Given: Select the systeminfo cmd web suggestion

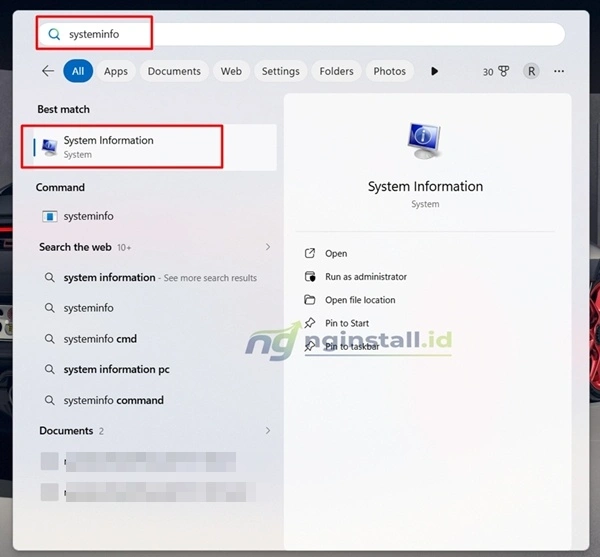Looking at the screenshot, I should pos(155,339).
